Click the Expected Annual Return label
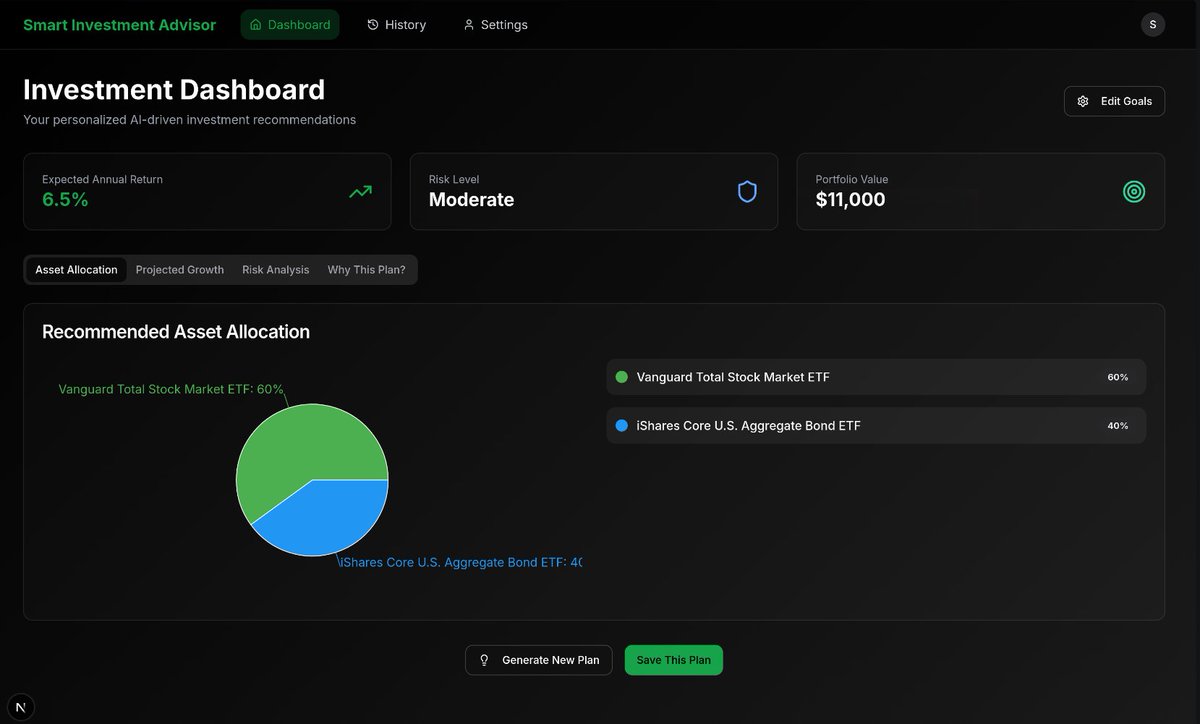 (x=102, y=179)
